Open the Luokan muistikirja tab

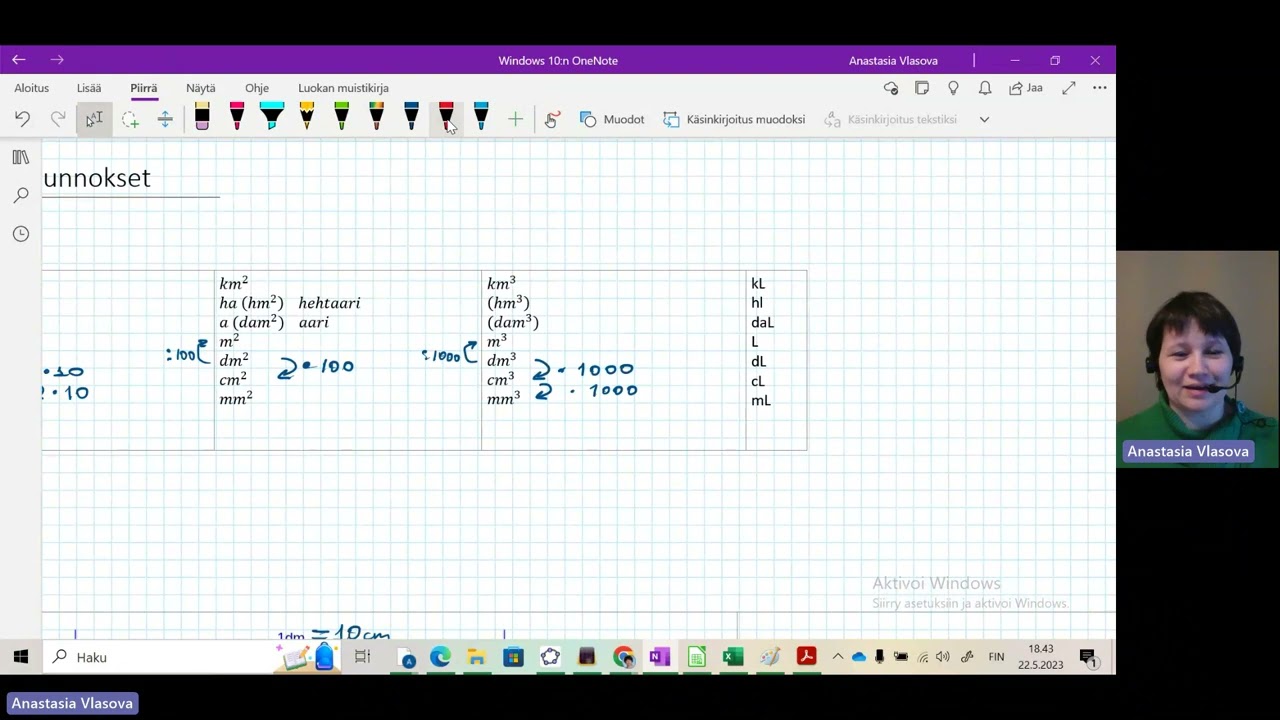tap(343, 88)
